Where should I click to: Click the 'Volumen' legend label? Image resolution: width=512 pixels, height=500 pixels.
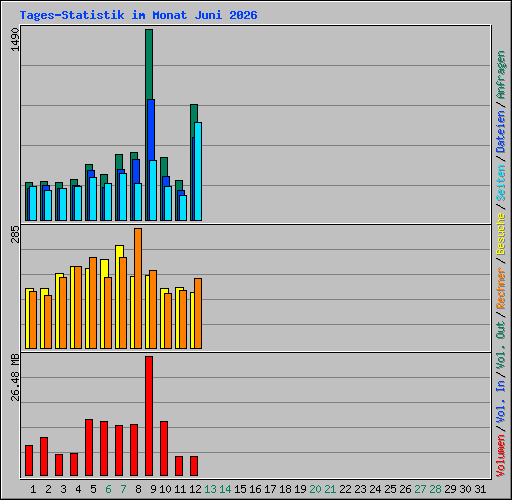coord(501,455)
